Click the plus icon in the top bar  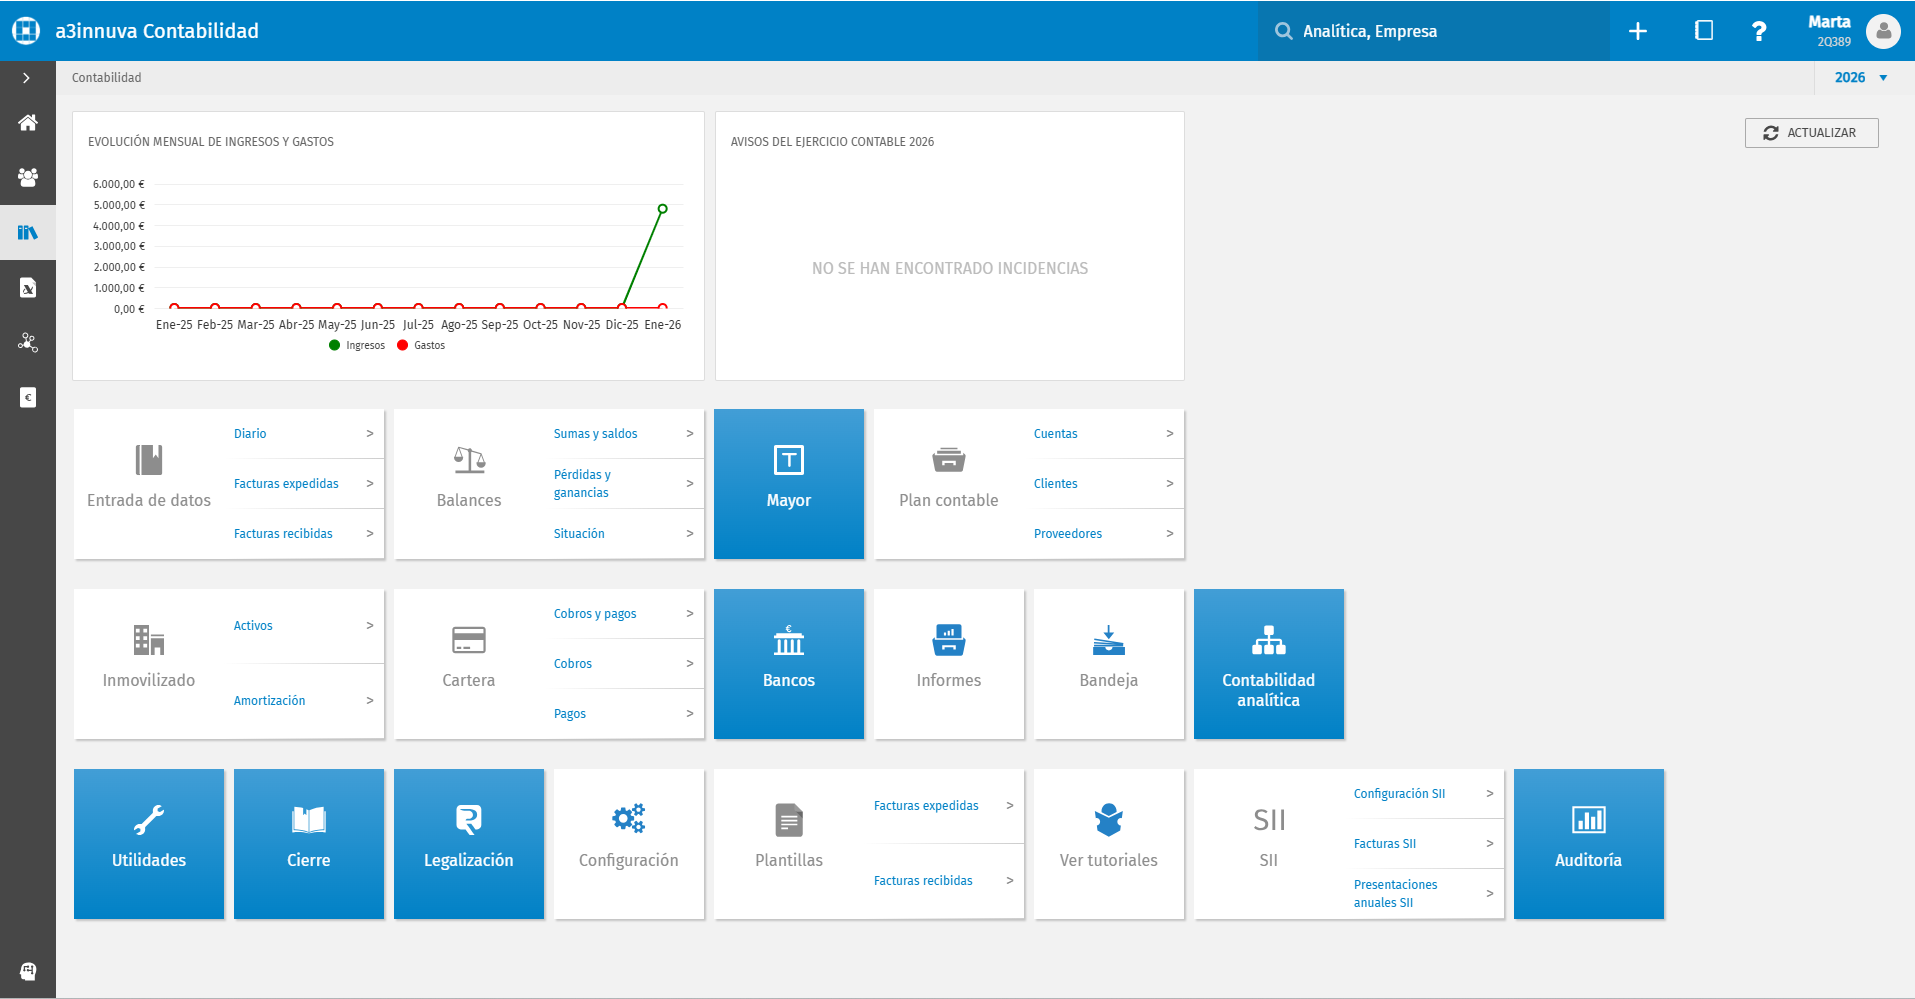coord(1638,31)
